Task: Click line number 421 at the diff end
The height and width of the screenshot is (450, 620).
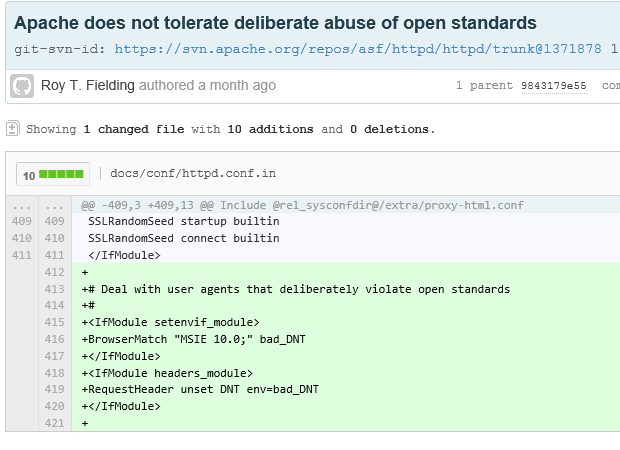Action: tap(55, 424)
